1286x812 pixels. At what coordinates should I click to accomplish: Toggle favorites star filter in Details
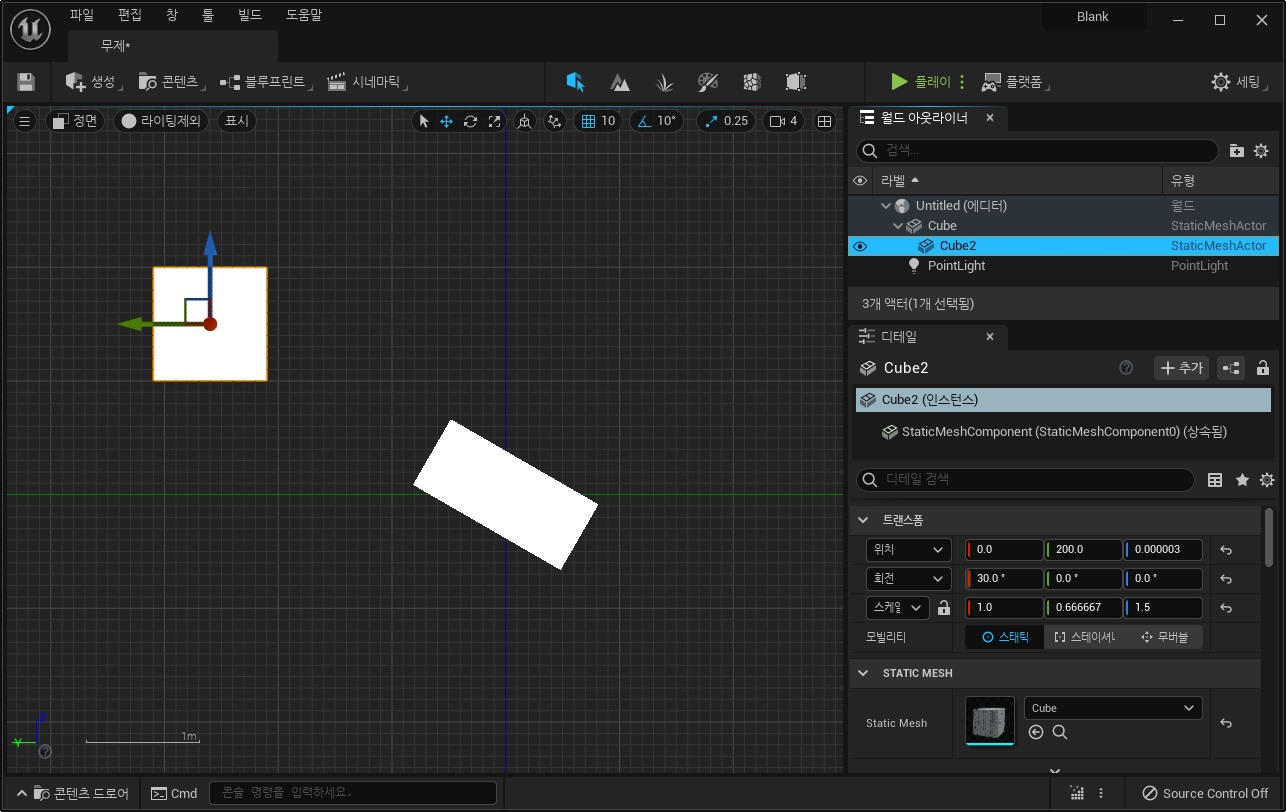[x=1242, y=480]
